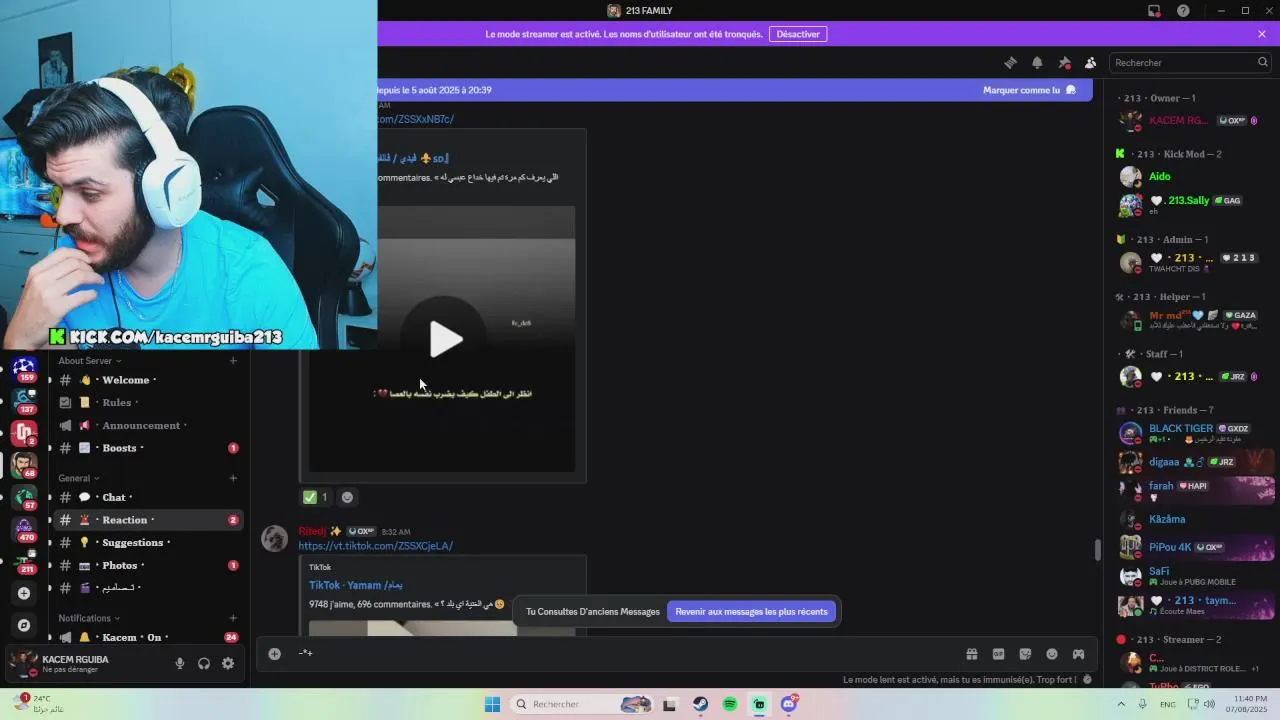Screen dimensions: 1280x720
Task: Open server icon with 137 badge
Action: point(24,400)
